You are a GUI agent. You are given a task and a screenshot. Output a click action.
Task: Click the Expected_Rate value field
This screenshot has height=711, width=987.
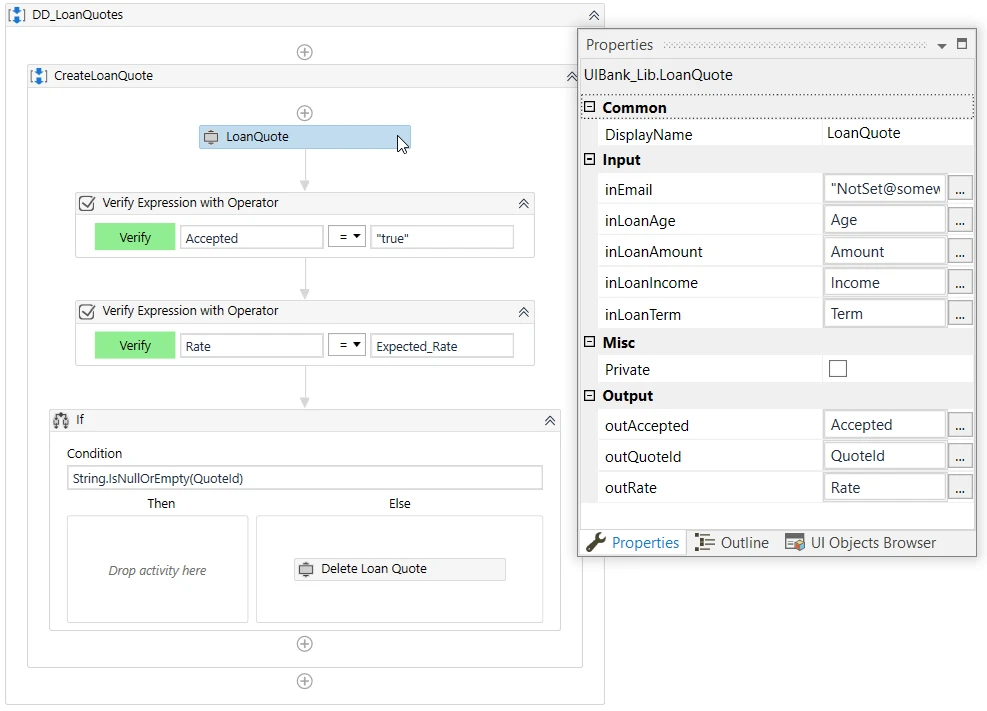point(442,346)
